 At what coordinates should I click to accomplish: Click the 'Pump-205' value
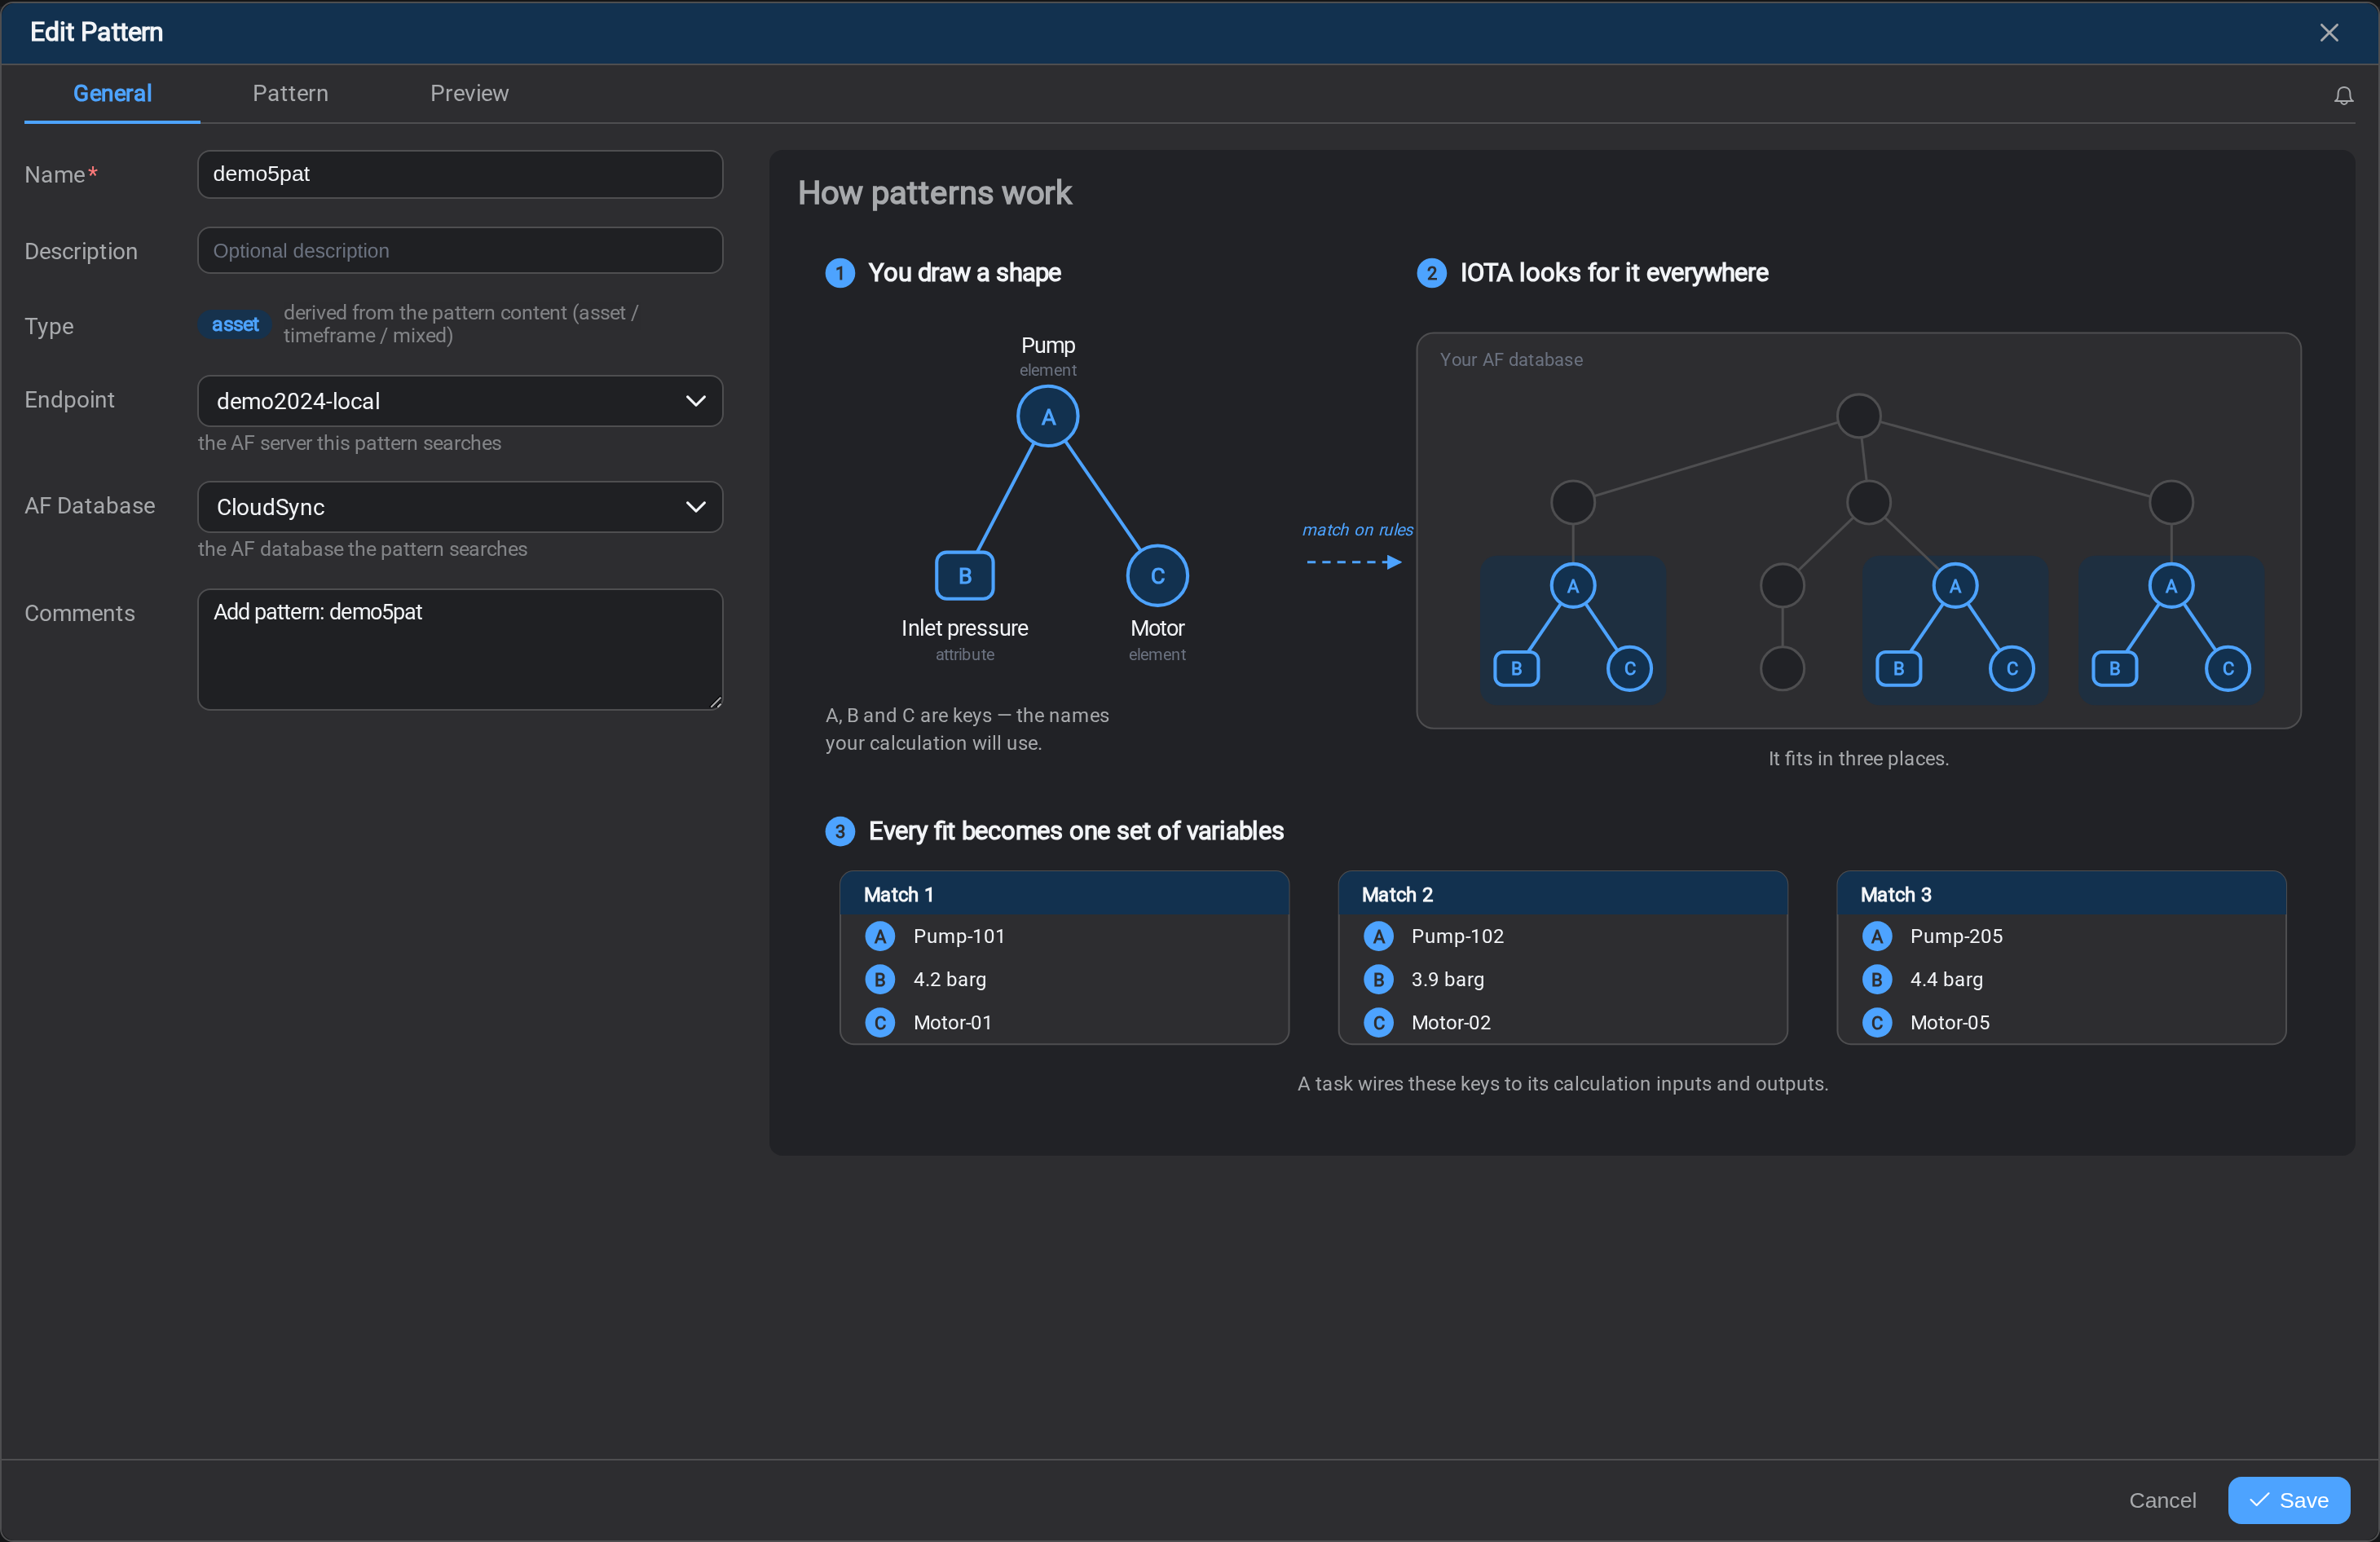(x=1956, y=936)
